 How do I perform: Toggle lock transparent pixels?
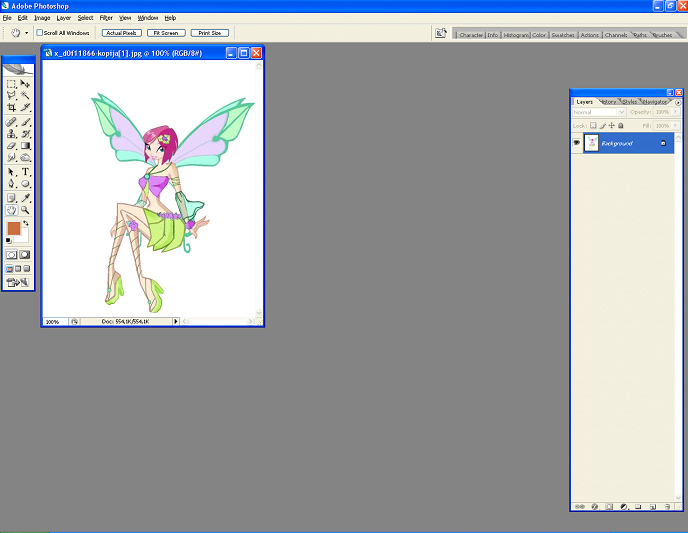tap(593, 125)
